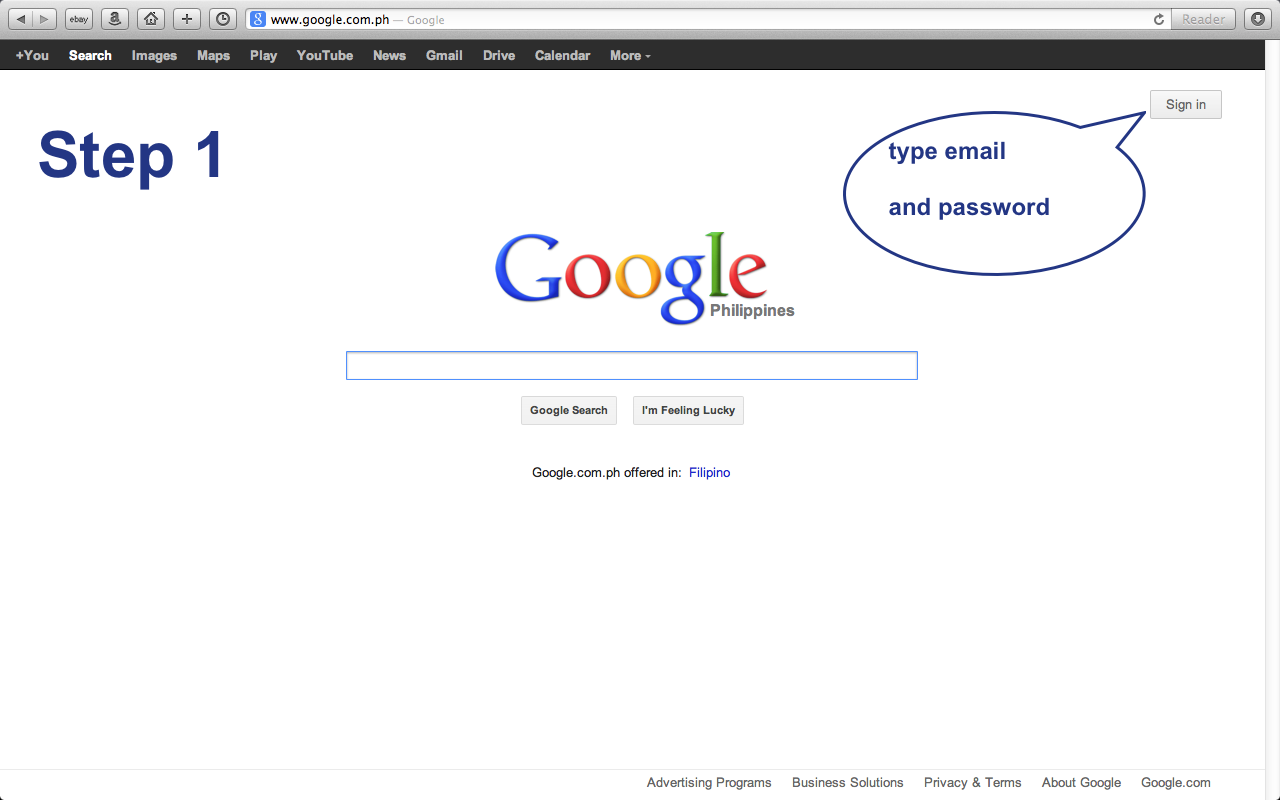
Task: Expand the More dropdown in Google bar
Action: [x=630, y=56]
